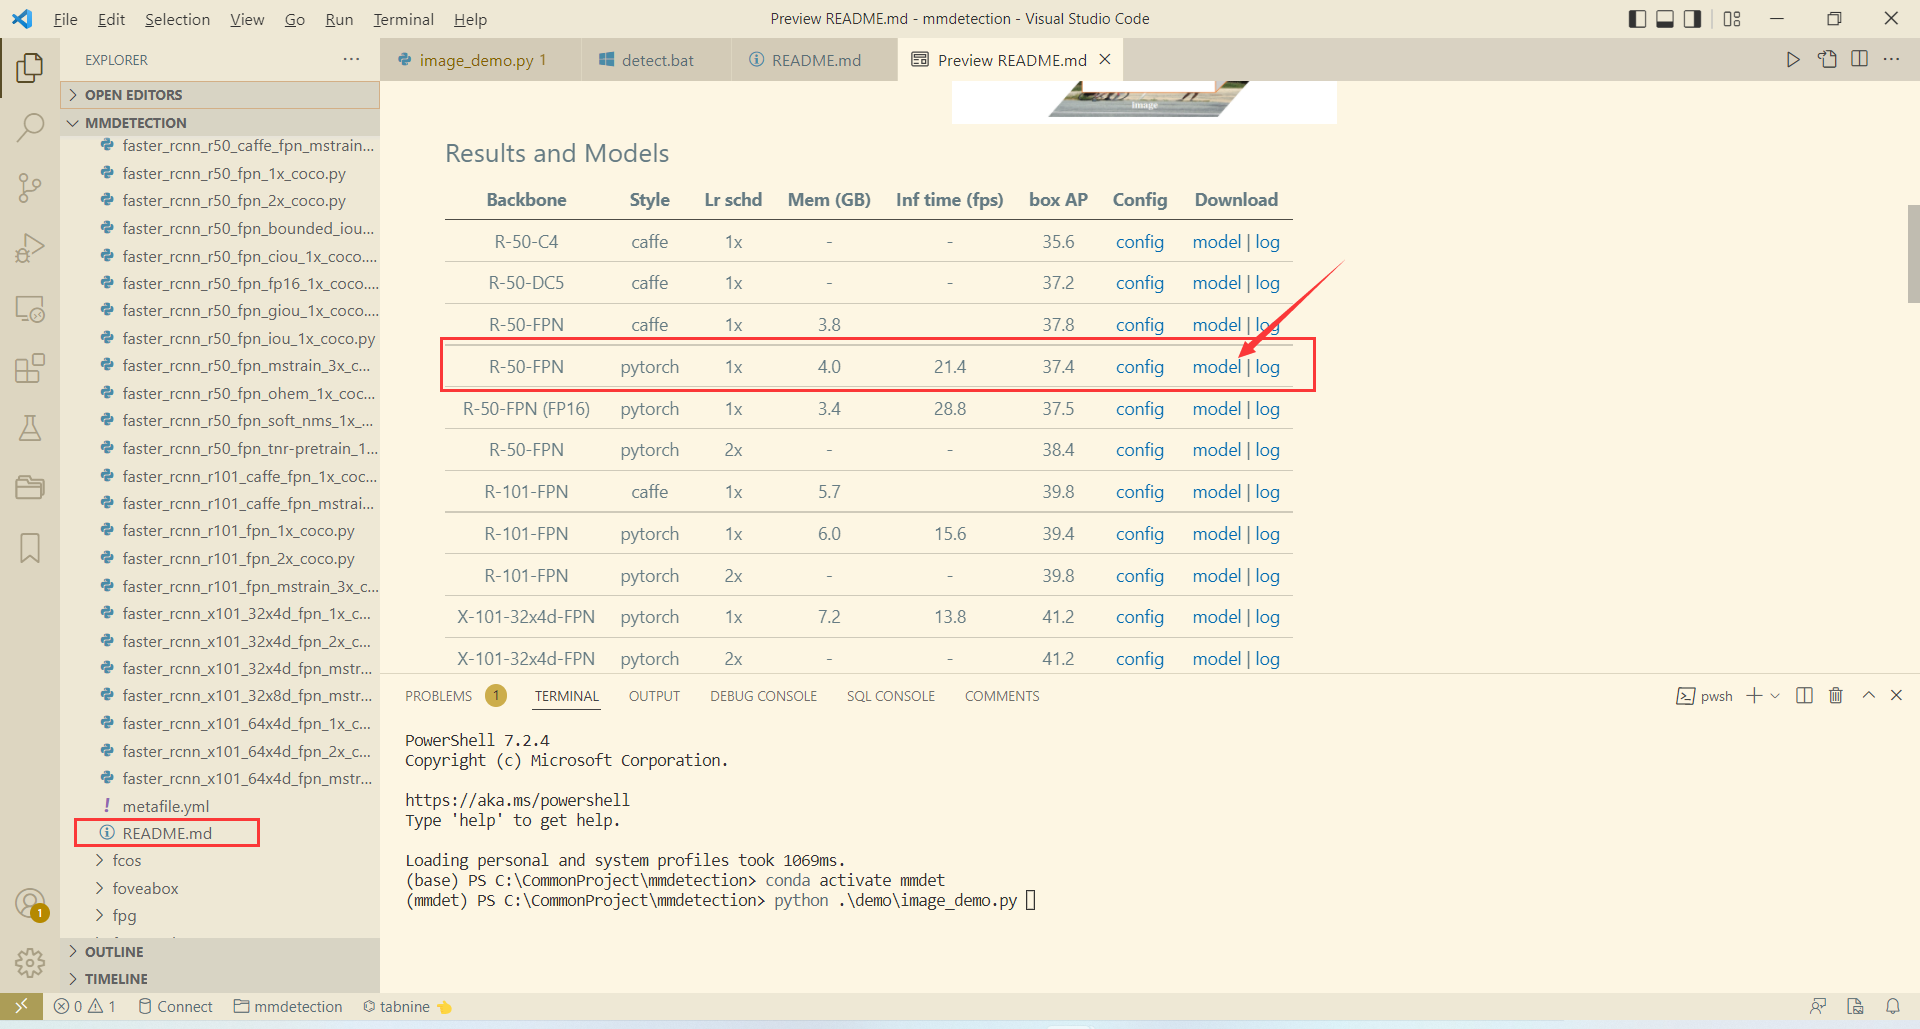Toggle Secondary Side Bar layout button

1692,19
